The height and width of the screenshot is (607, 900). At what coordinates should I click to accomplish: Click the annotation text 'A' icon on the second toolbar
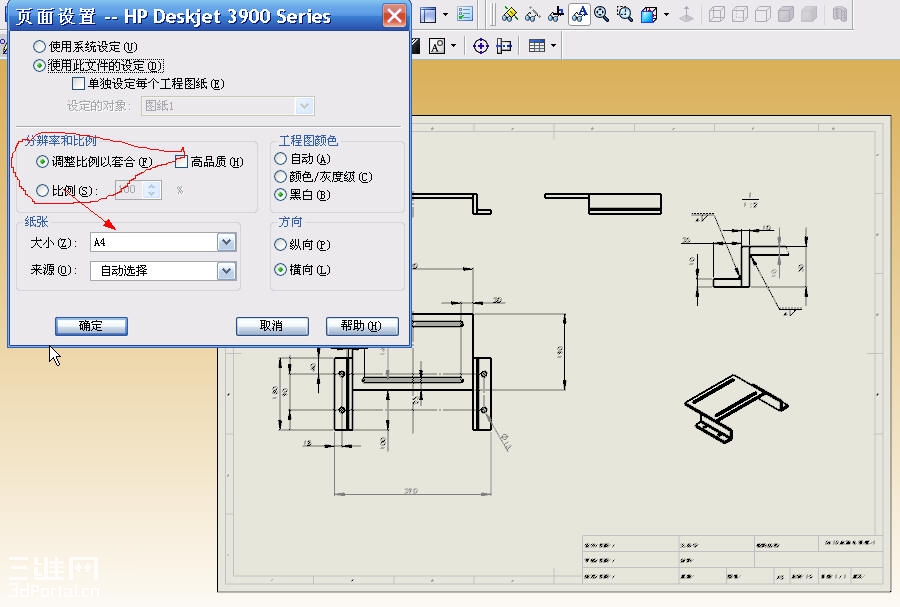[x=437, y=46]
